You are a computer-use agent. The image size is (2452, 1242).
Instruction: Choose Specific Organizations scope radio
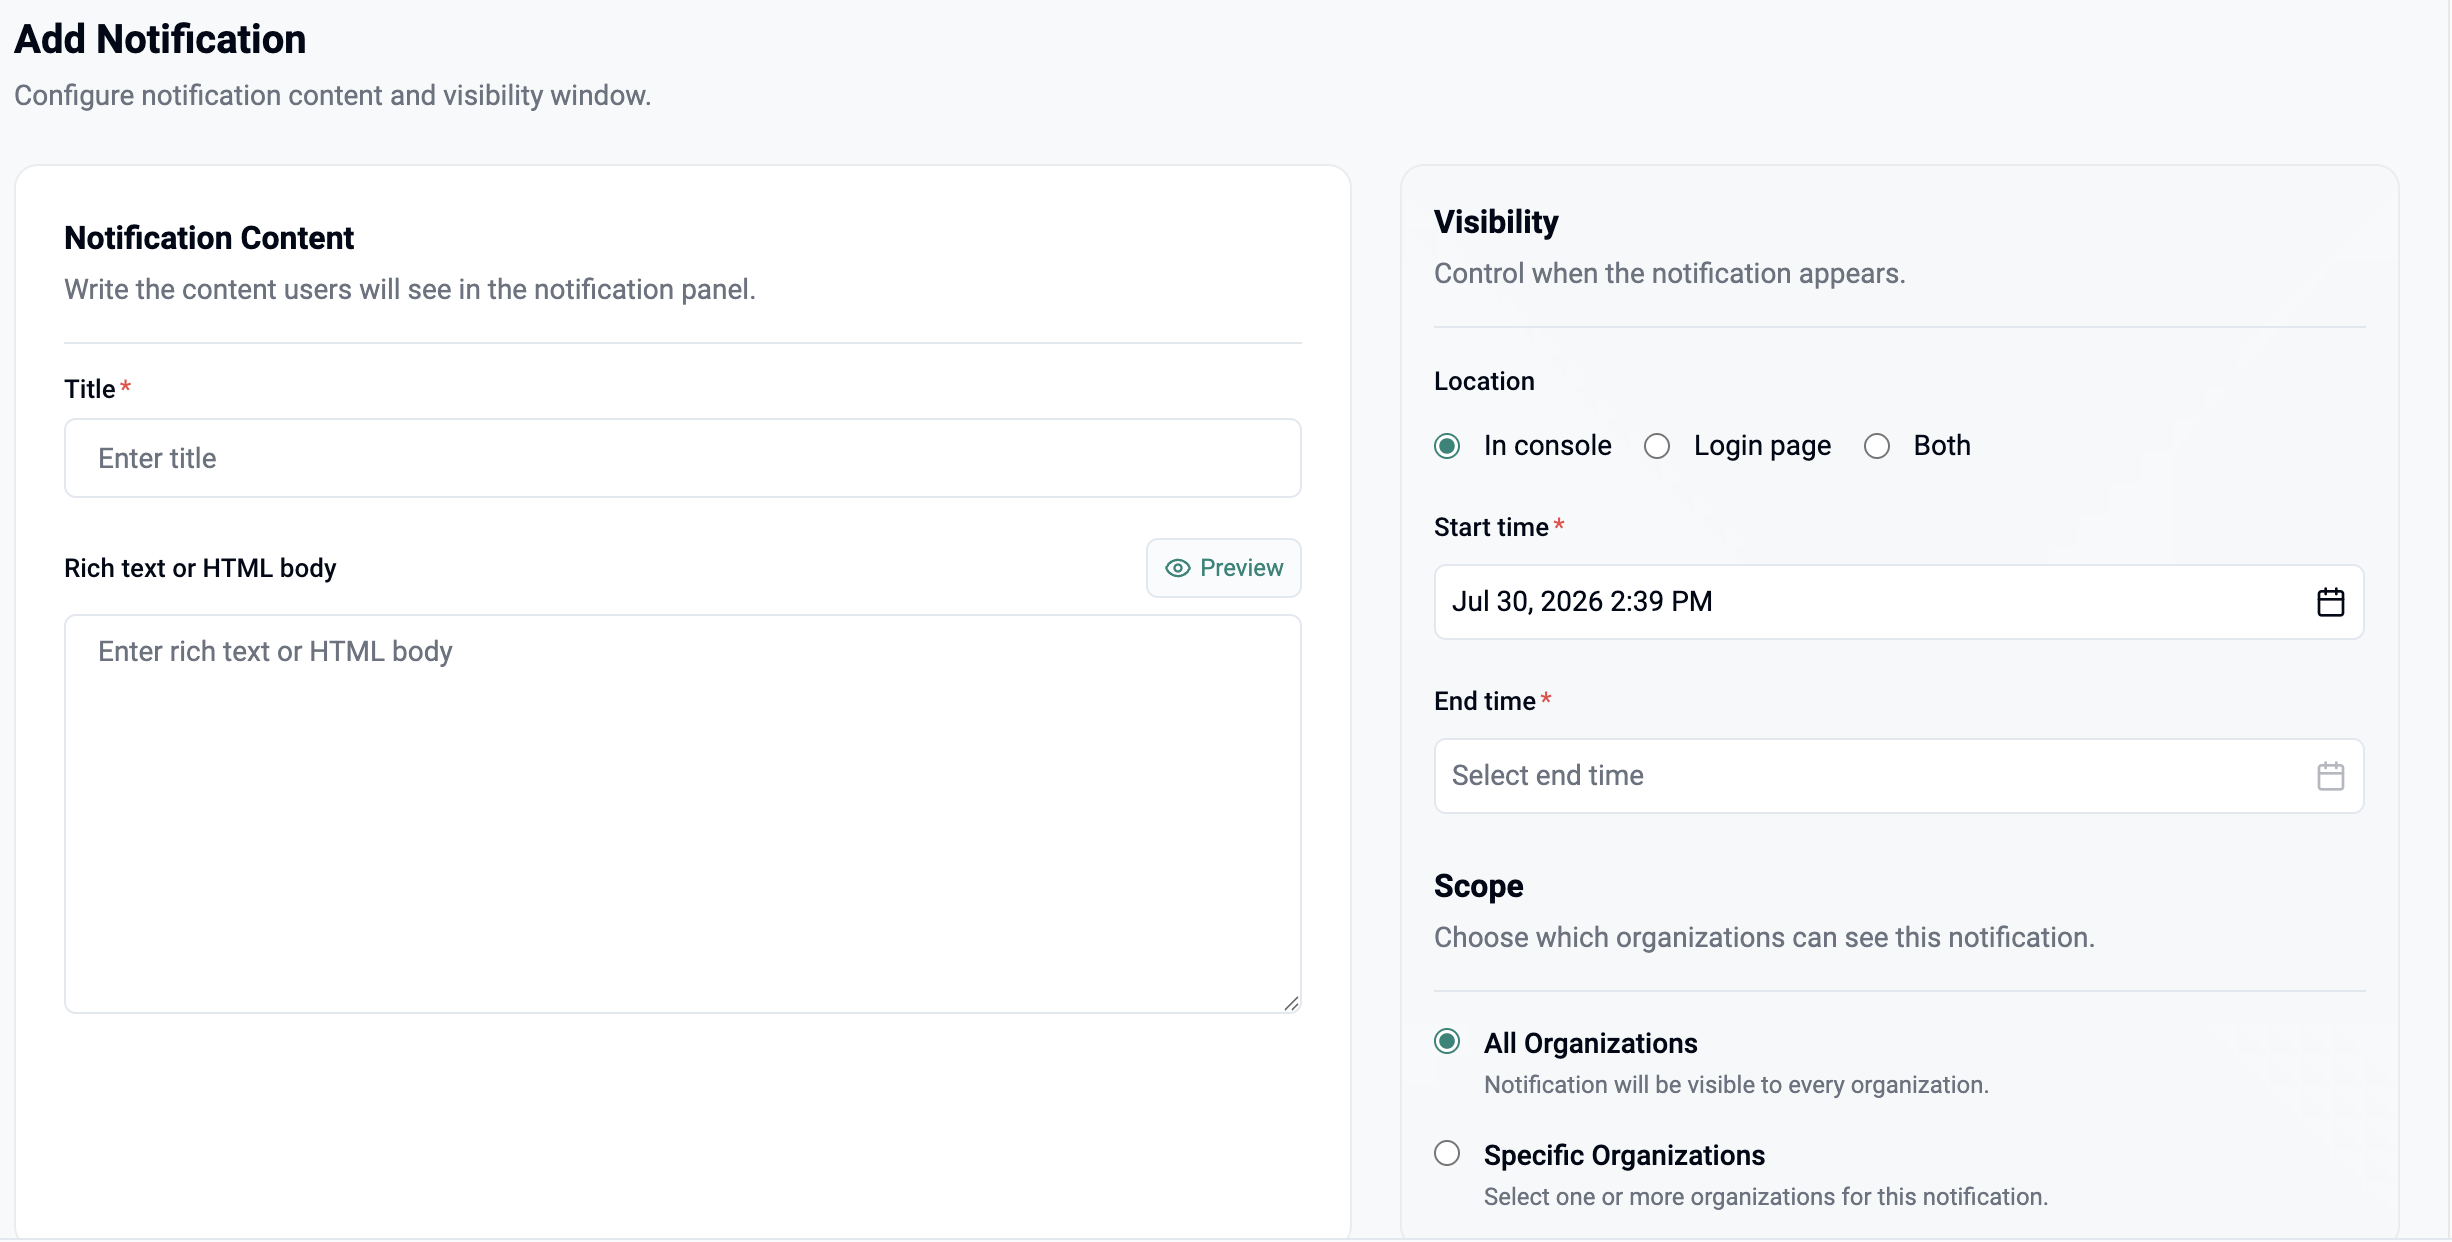click(1447, 1153)
